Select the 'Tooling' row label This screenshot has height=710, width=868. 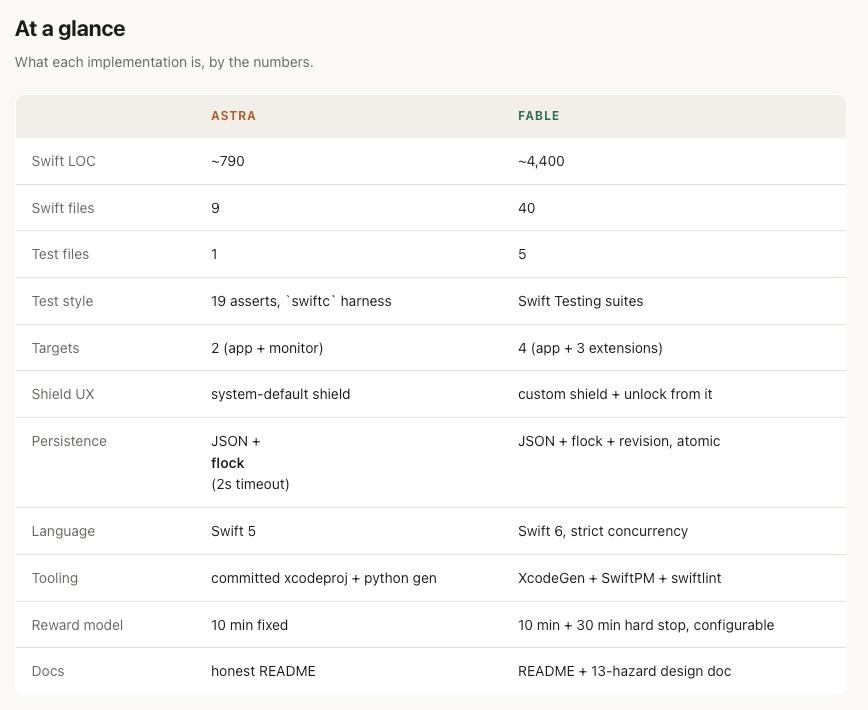click(55, 578)
